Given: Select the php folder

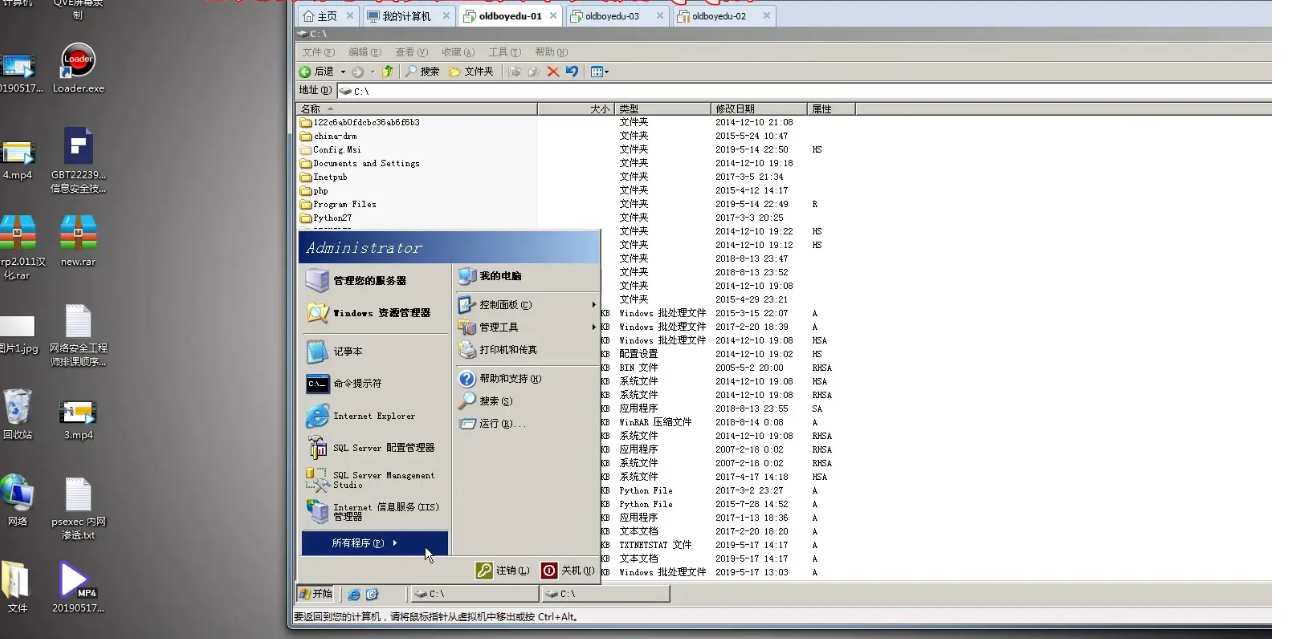Looking at the screenshot, I should 314,191.
